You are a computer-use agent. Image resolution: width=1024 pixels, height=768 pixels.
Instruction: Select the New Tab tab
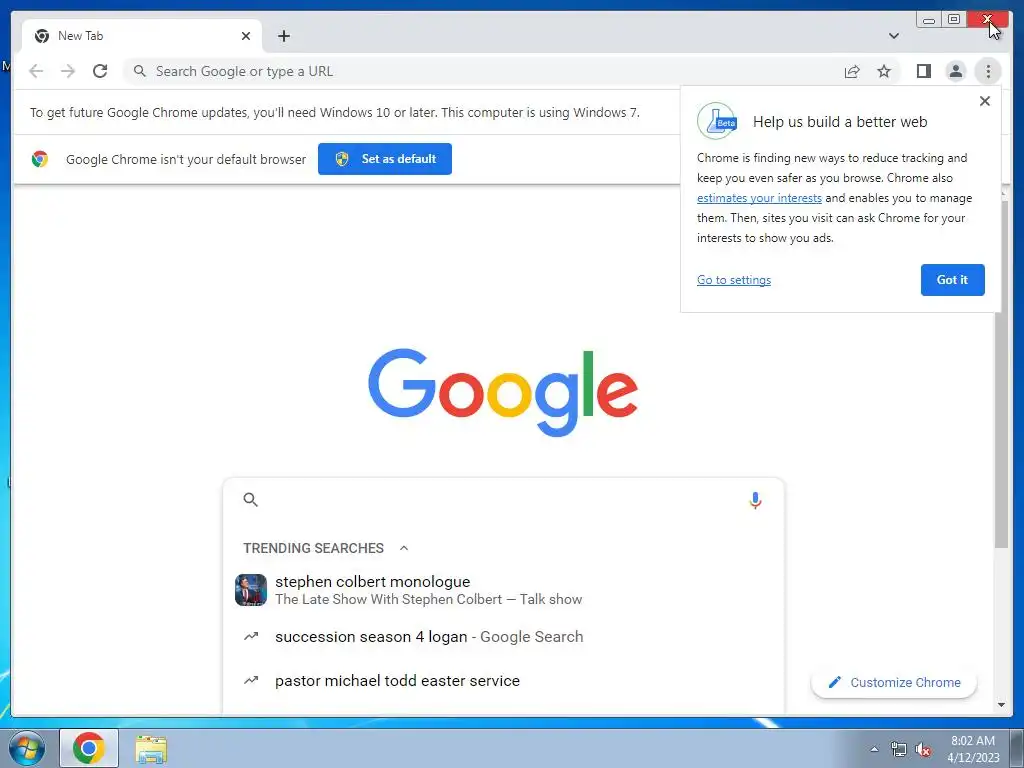coord(142,36)
